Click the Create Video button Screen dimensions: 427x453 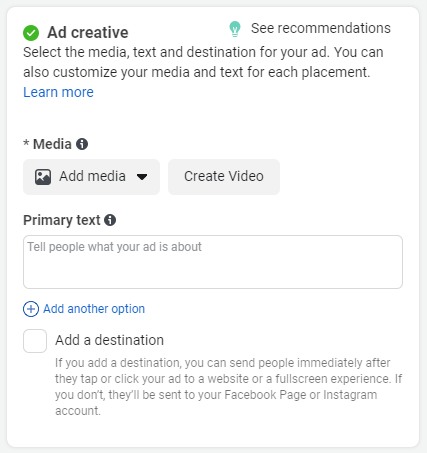point(224,177)
